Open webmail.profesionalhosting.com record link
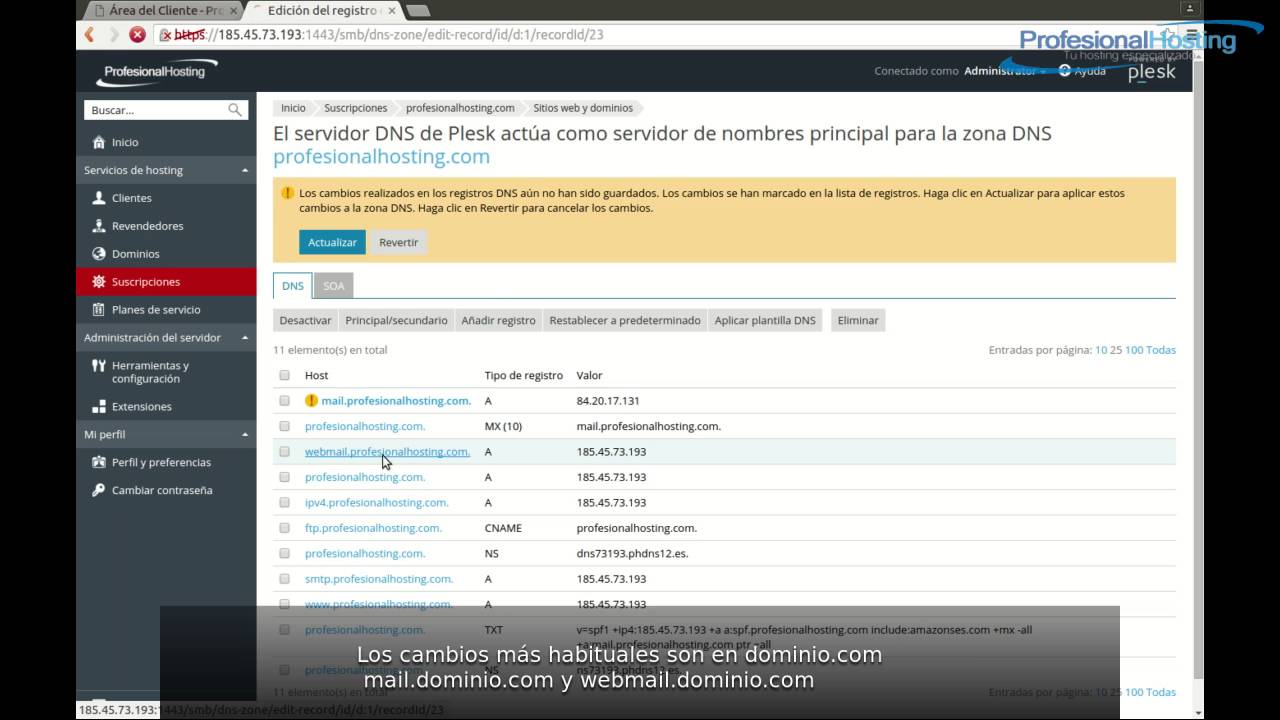This screenshot has width=1280, height=720. (387, 452)
